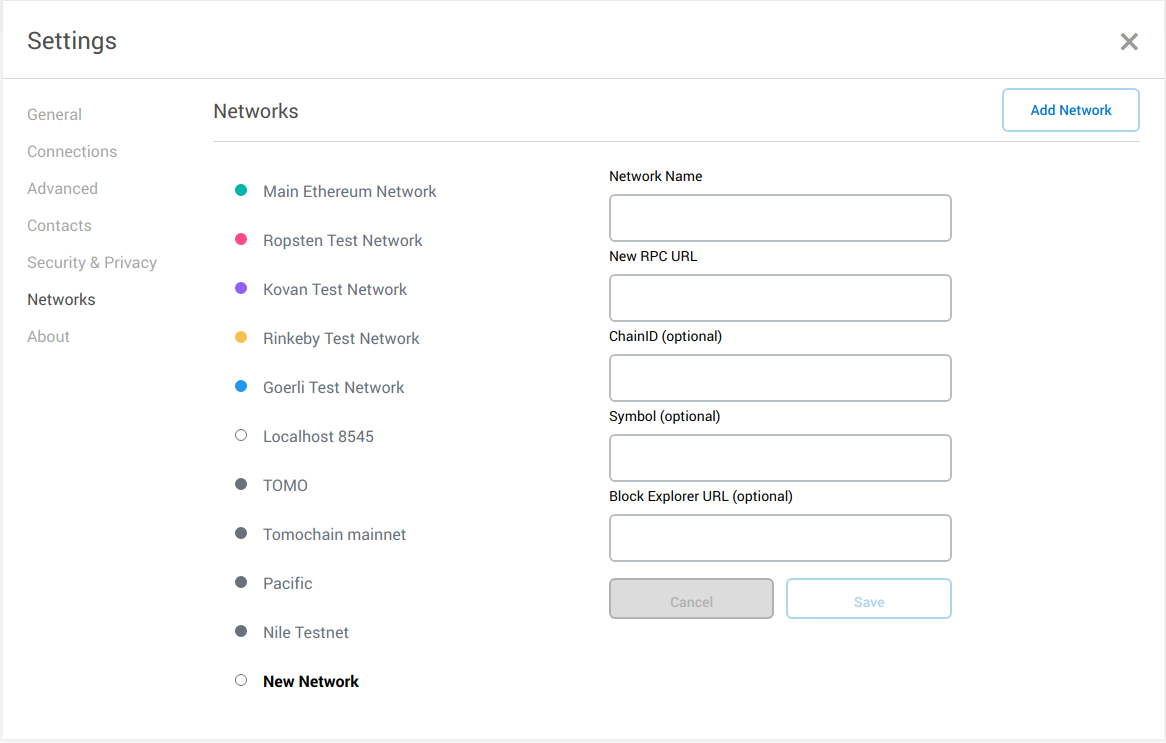Screen dimensions: 1166x743
Task: Switch to Security & Privacy settings
Action: click(x=92, y=262)
